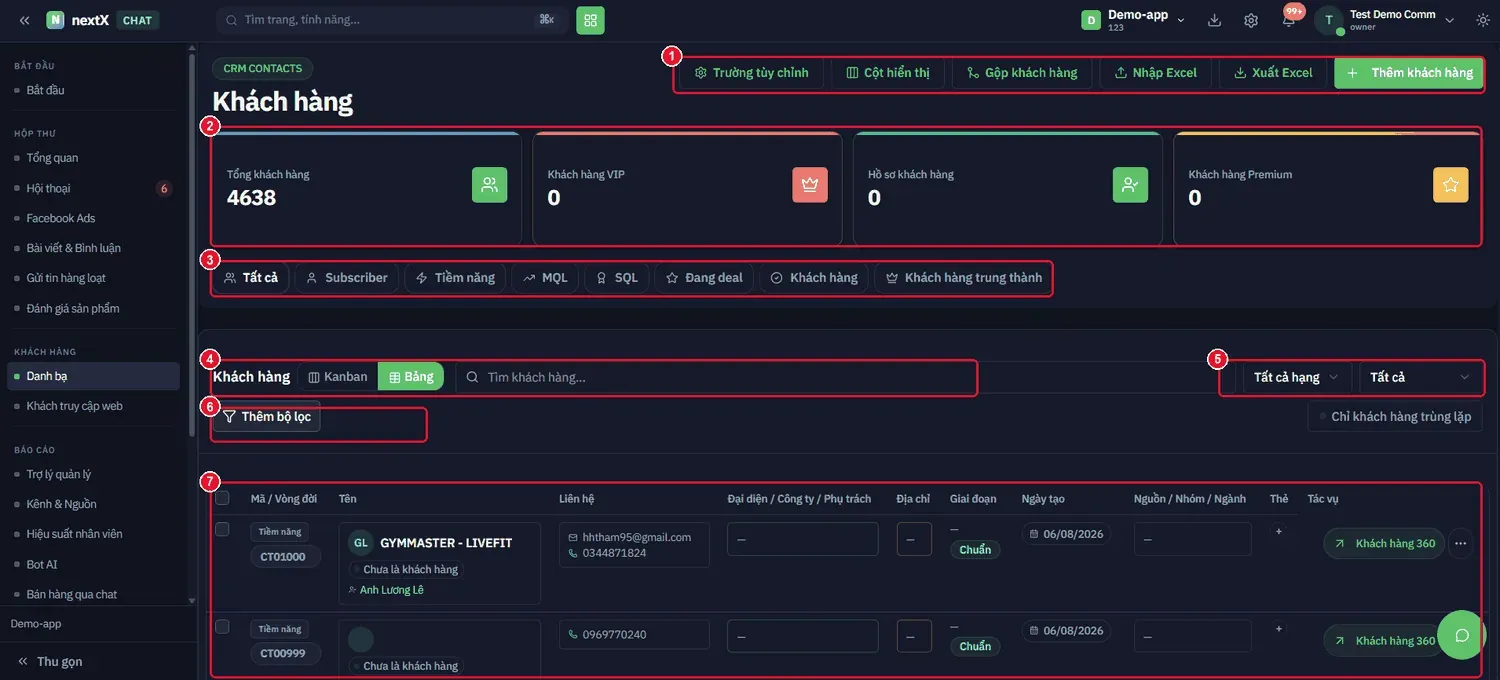The width and height of the screenshot is (1500, 680).
Task: Click the download icon in the top bar
Action: (x=1215, y=20)
